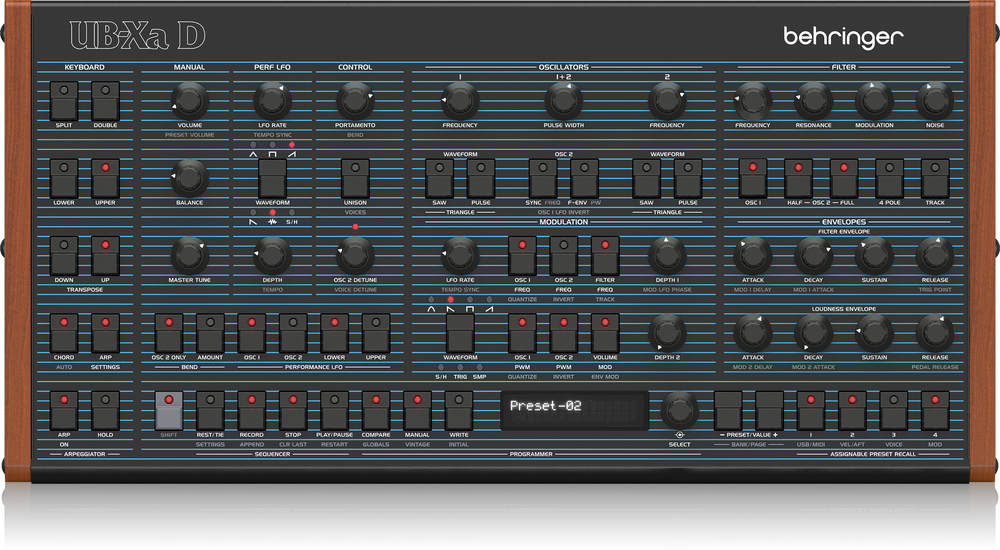Click the Modulation Waveform selector switch
The image size is (1000, 550).
coord(460,333)
